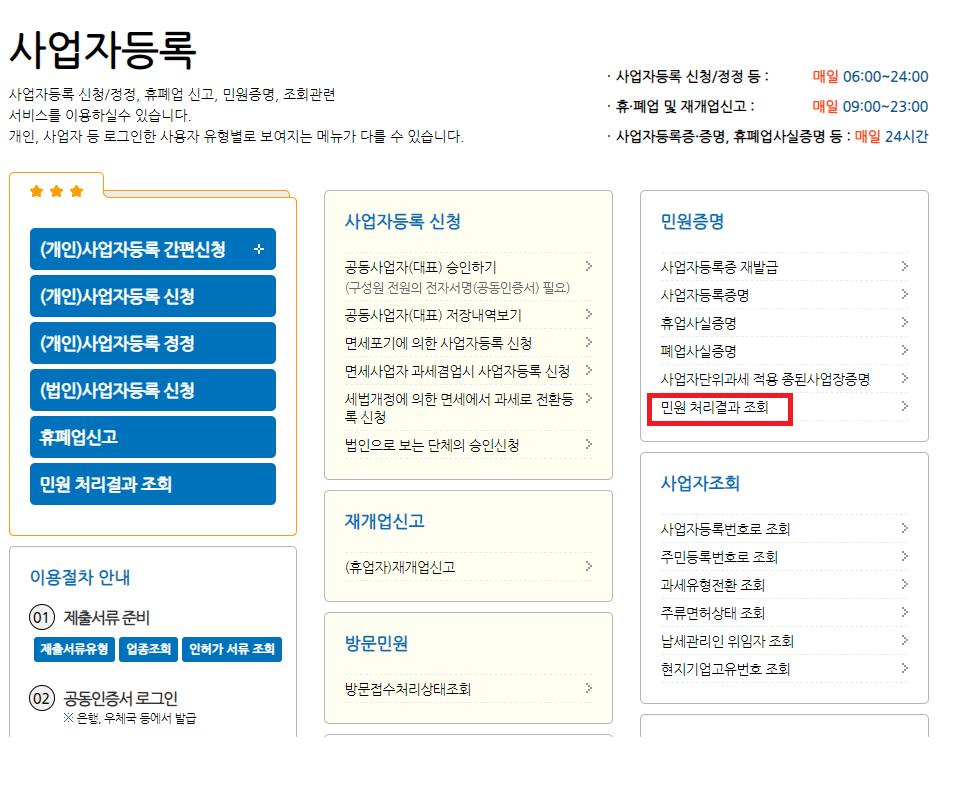This screenshot has width=961, height=810.
Task: Open 휴업사실증명 link
Action: click(698, 324)
